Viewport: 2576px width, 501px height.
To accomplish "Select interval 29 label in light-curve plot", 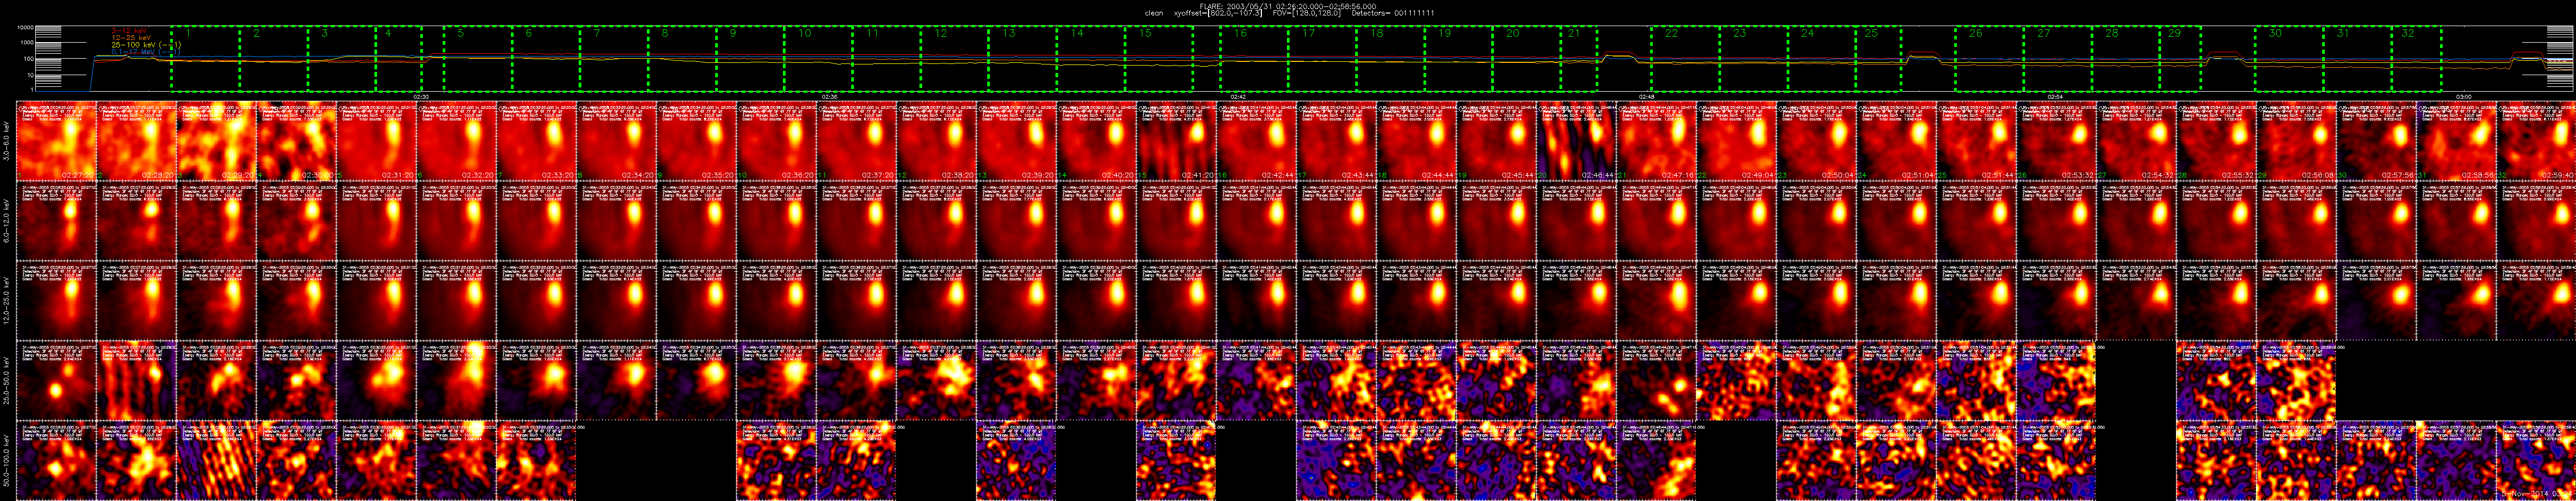I will coord(2175,34).
